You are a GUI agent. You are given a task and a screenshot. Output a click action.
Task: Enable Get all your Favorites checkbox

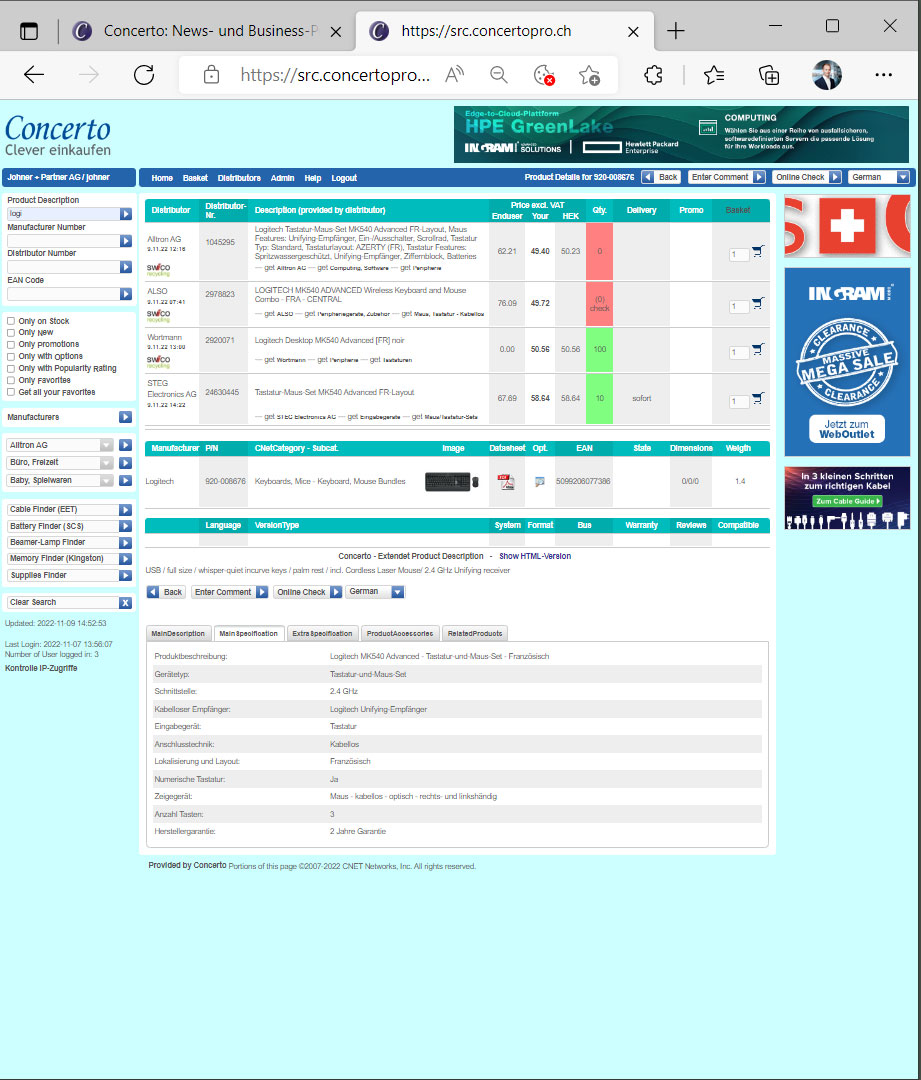11,392
